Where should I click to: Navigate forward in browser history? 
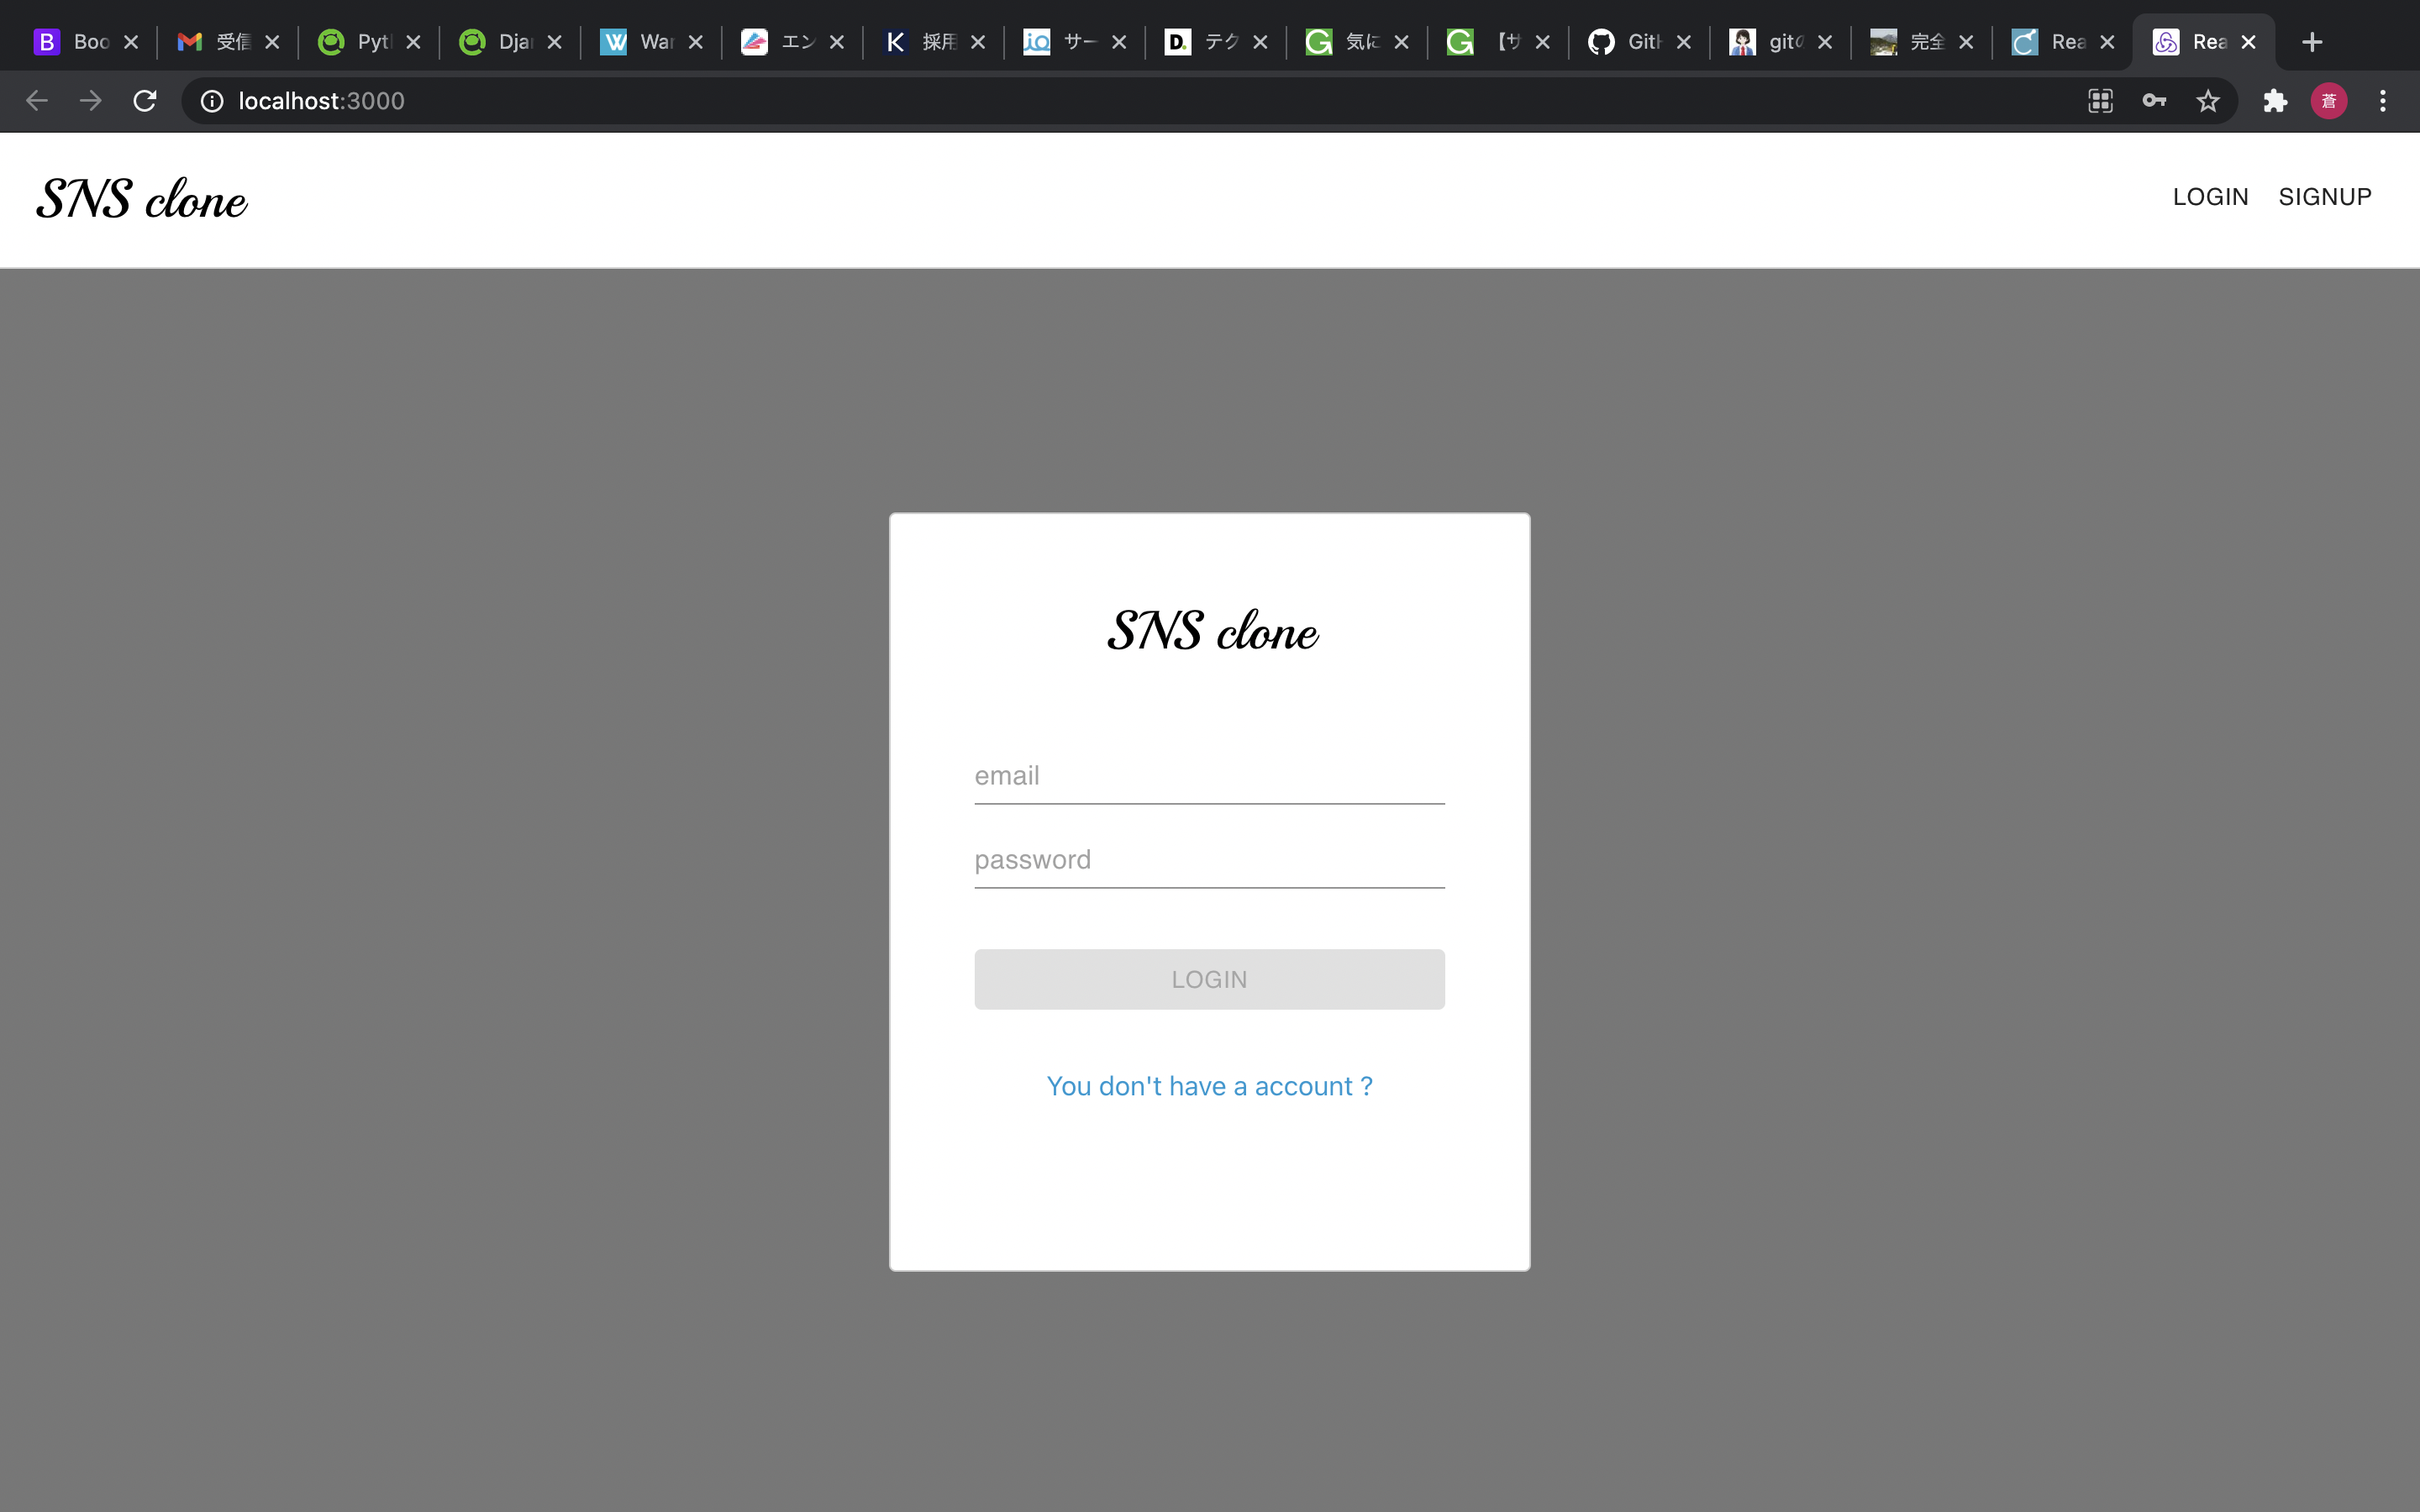[x=90, y=100]
